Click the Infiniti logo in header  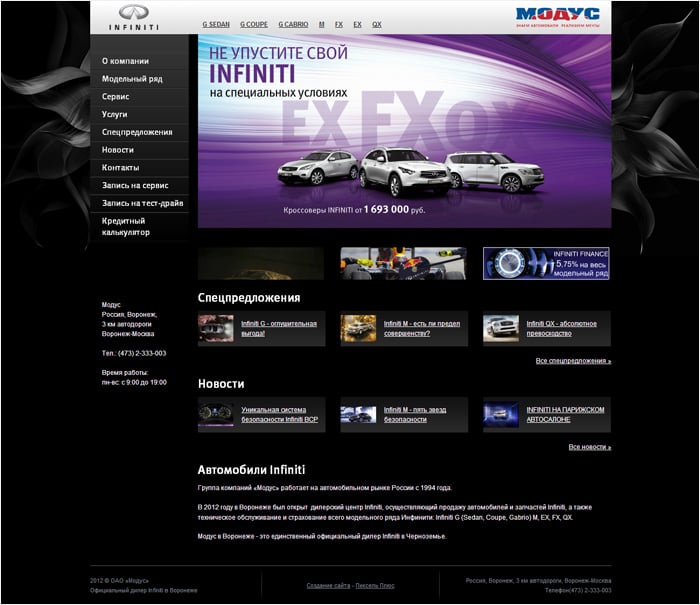coord(133,17)
